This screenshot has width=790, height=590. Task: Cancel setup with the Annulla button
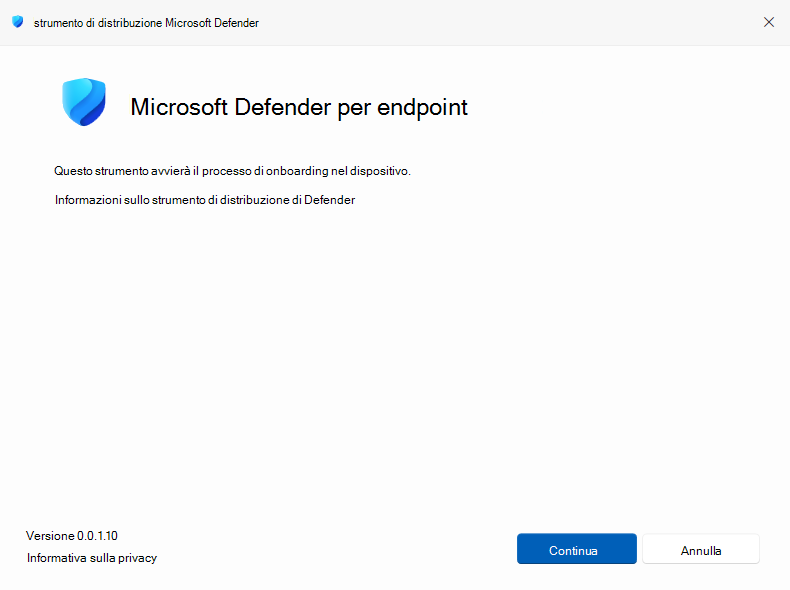click(x=700, y=549)
